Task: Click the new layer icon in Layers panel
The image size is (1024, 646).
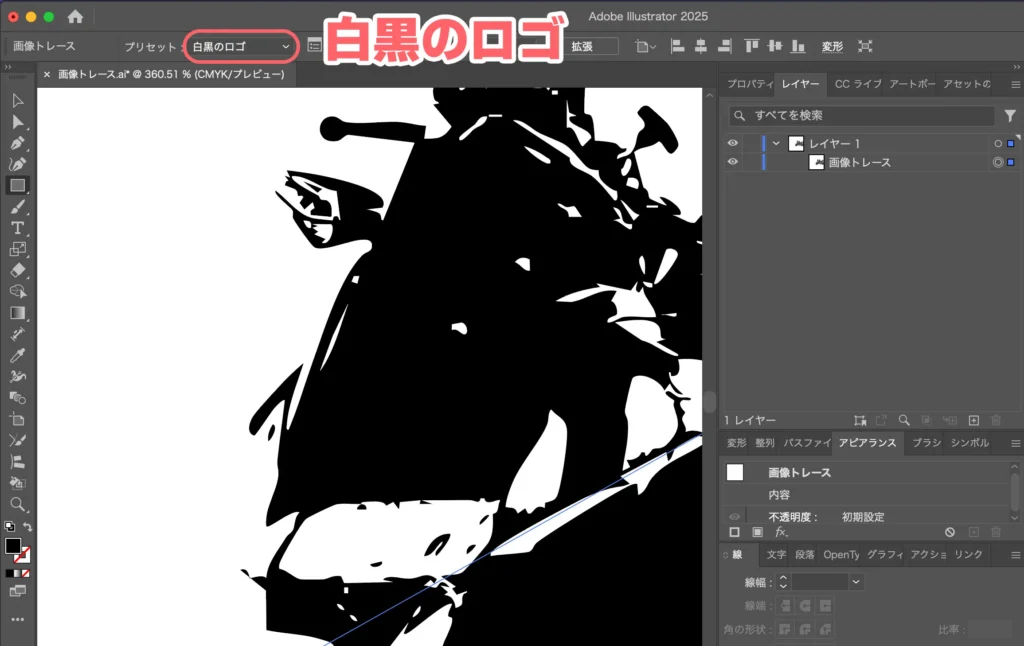Action: point(973,420)
